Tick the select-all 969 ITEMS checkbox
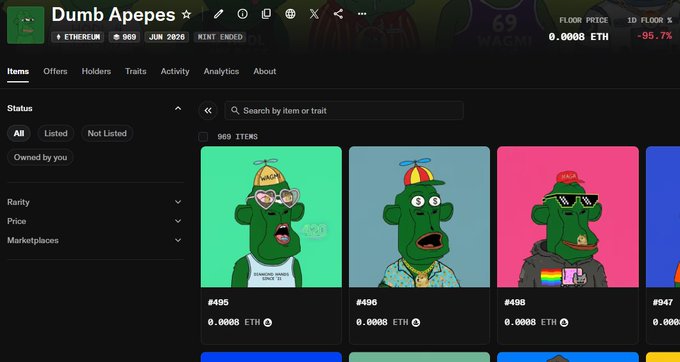Image resolution: width=680 pixels, height=362 pixels. 203,137
